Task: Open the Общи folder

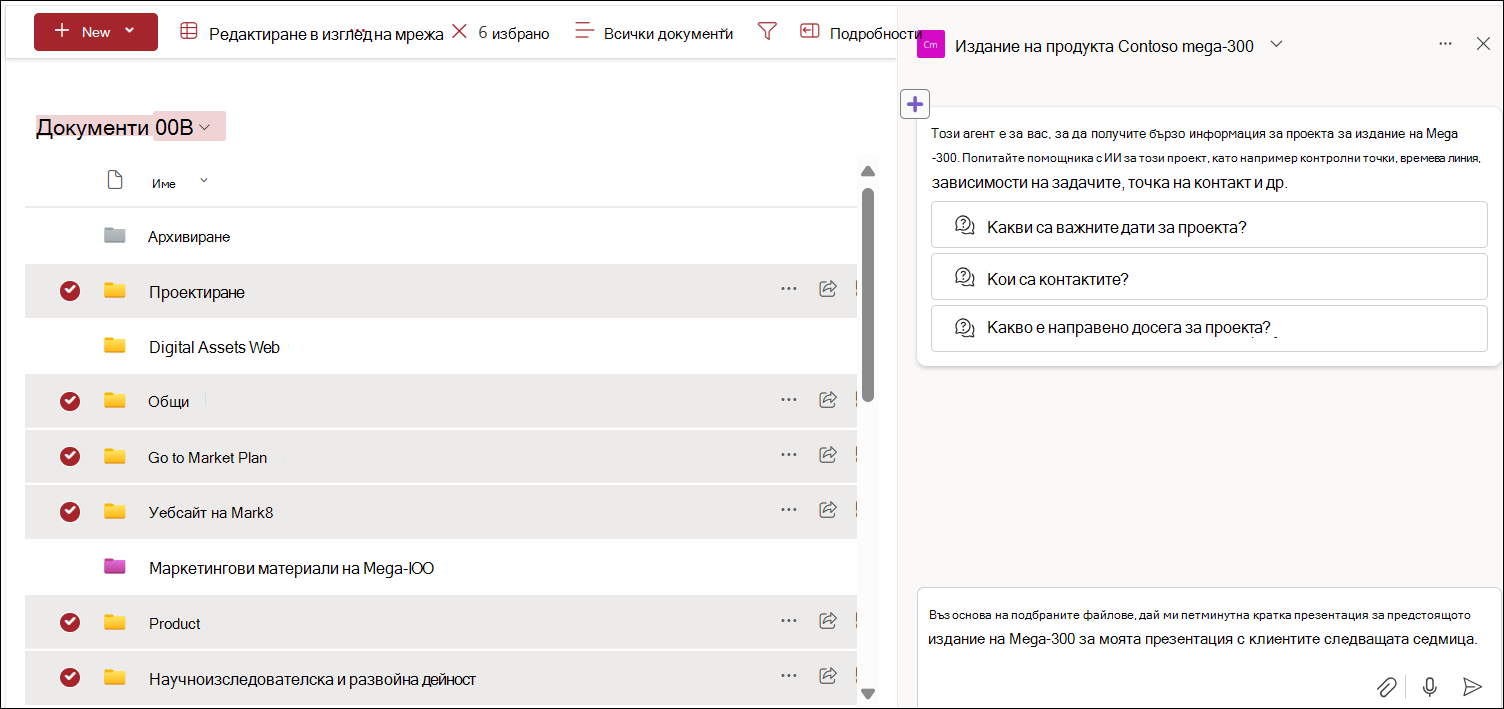Action: pyautogui.click(x=169, y=402)
